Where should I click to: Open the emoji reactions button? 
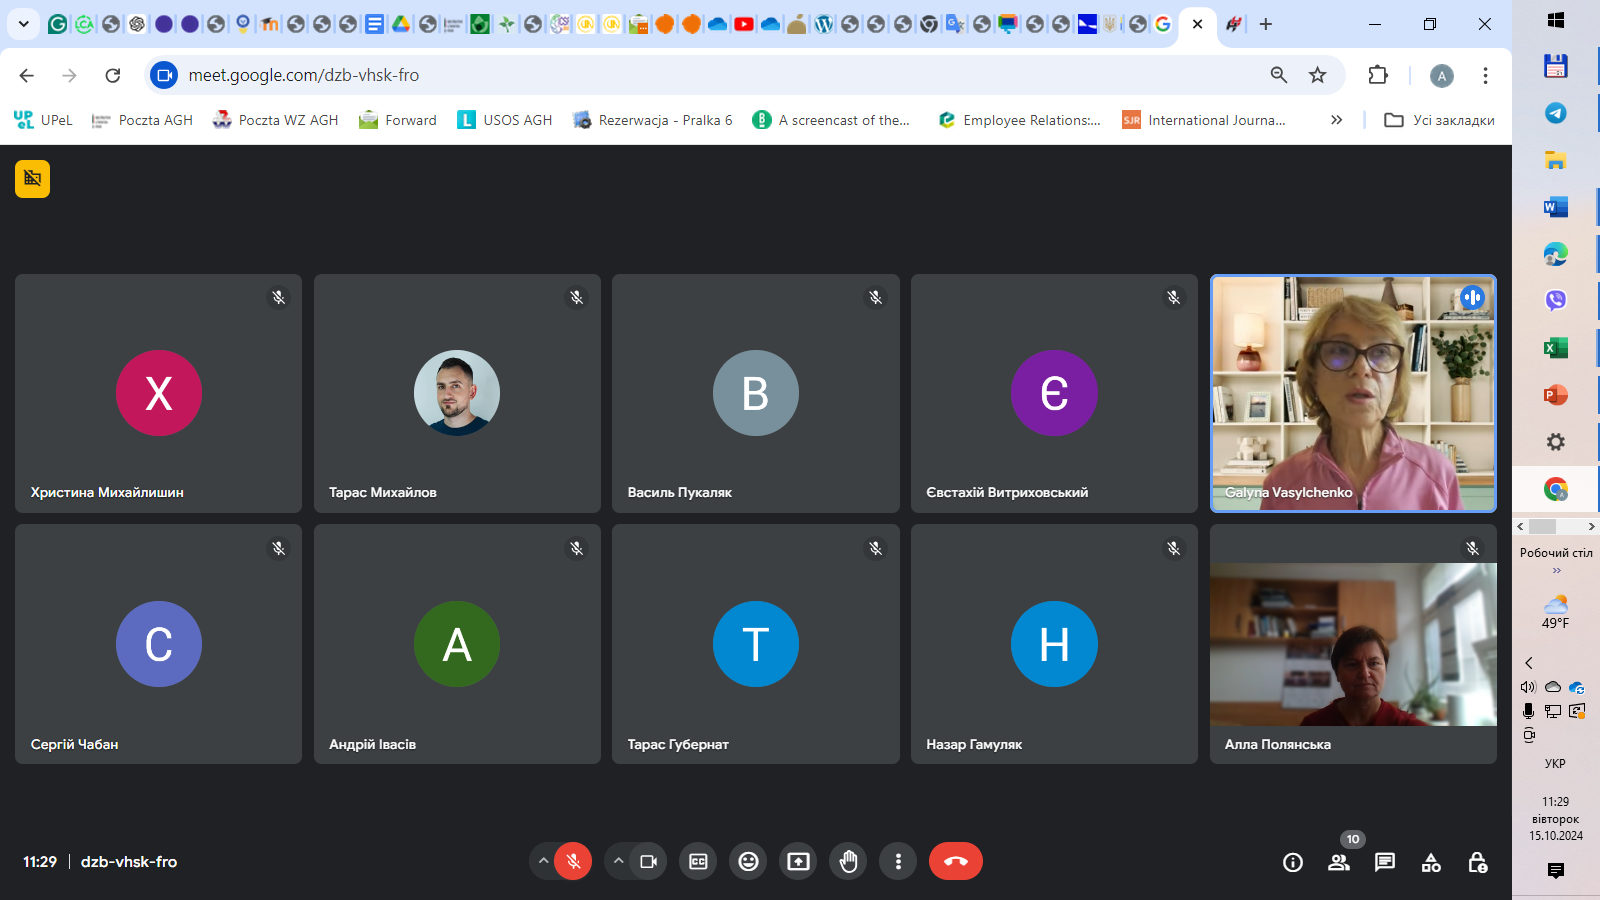point(748,861)
